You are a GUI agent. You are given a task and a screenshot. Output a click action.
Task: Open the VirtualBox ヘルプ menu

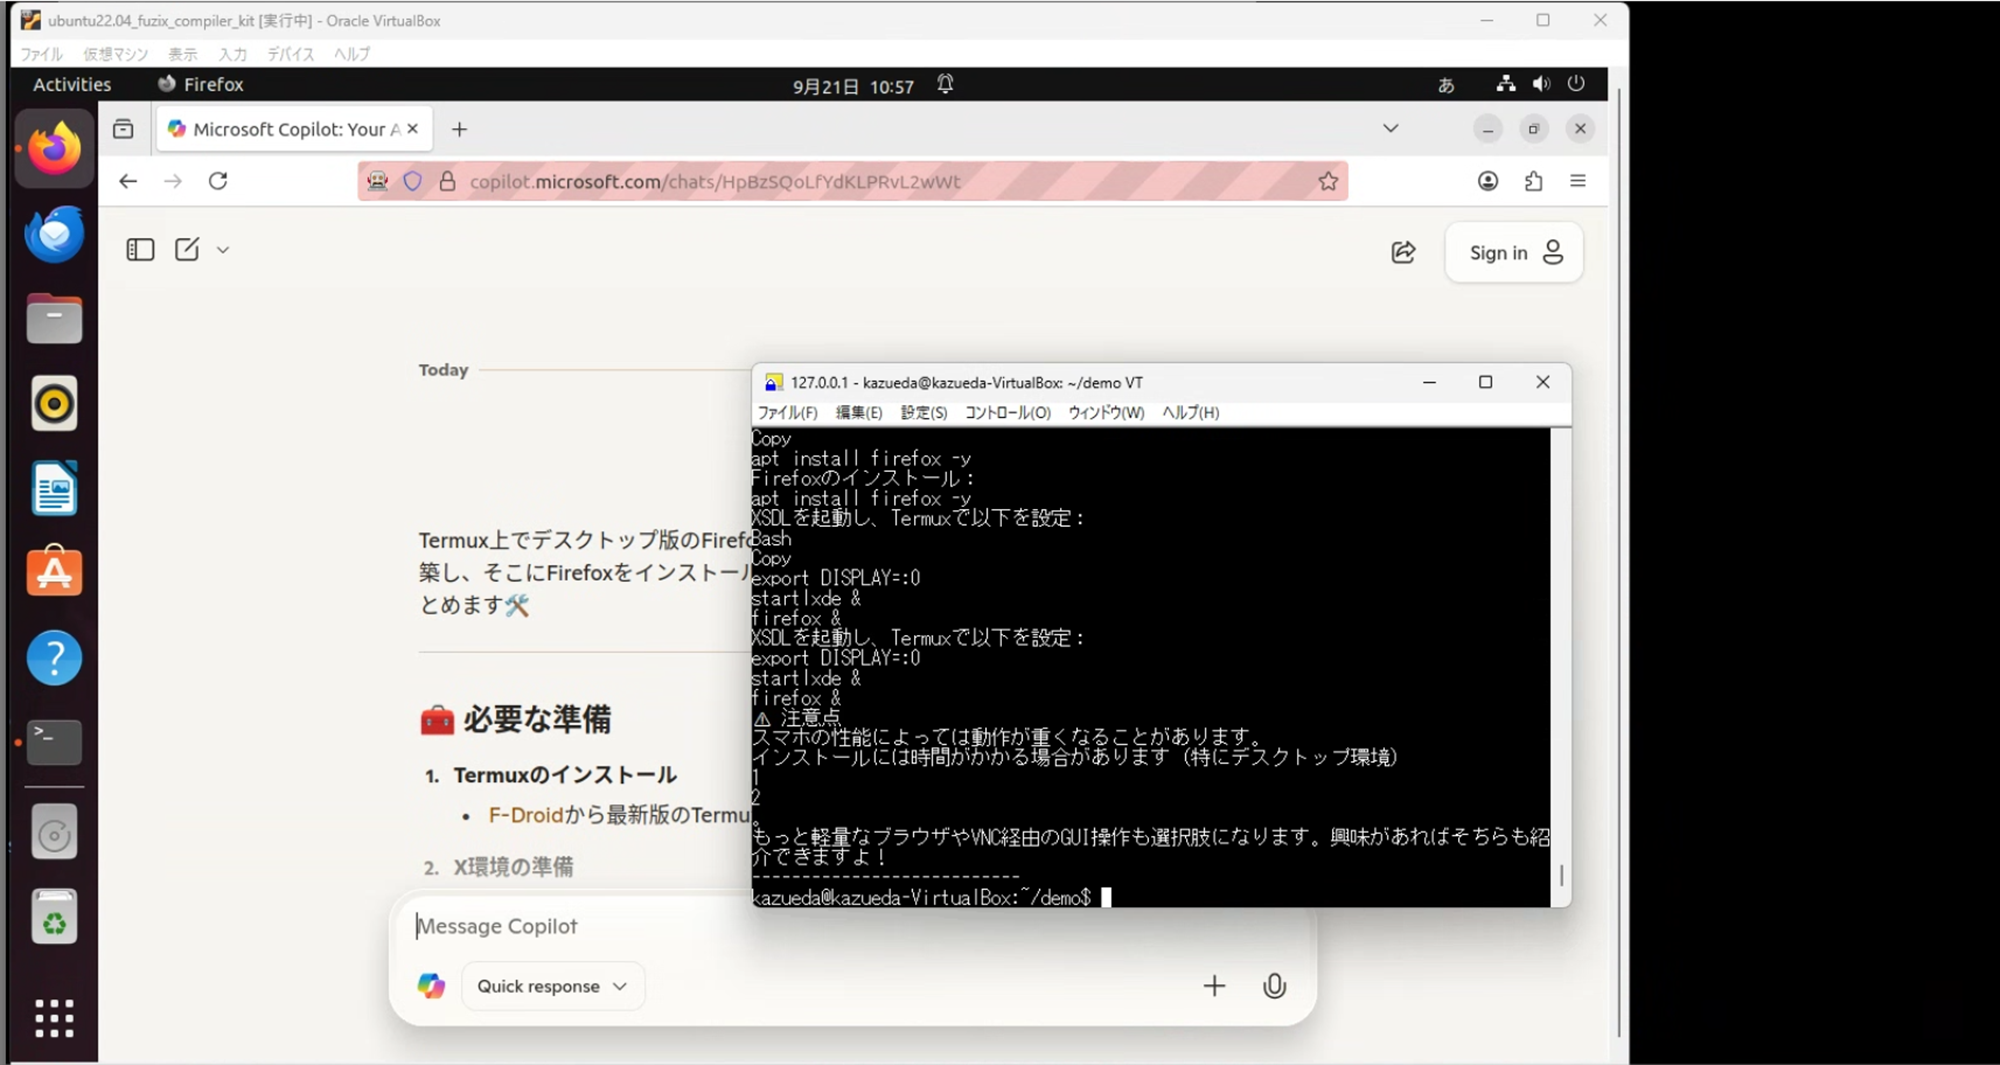pyautogui.click(x=351, y=54)
